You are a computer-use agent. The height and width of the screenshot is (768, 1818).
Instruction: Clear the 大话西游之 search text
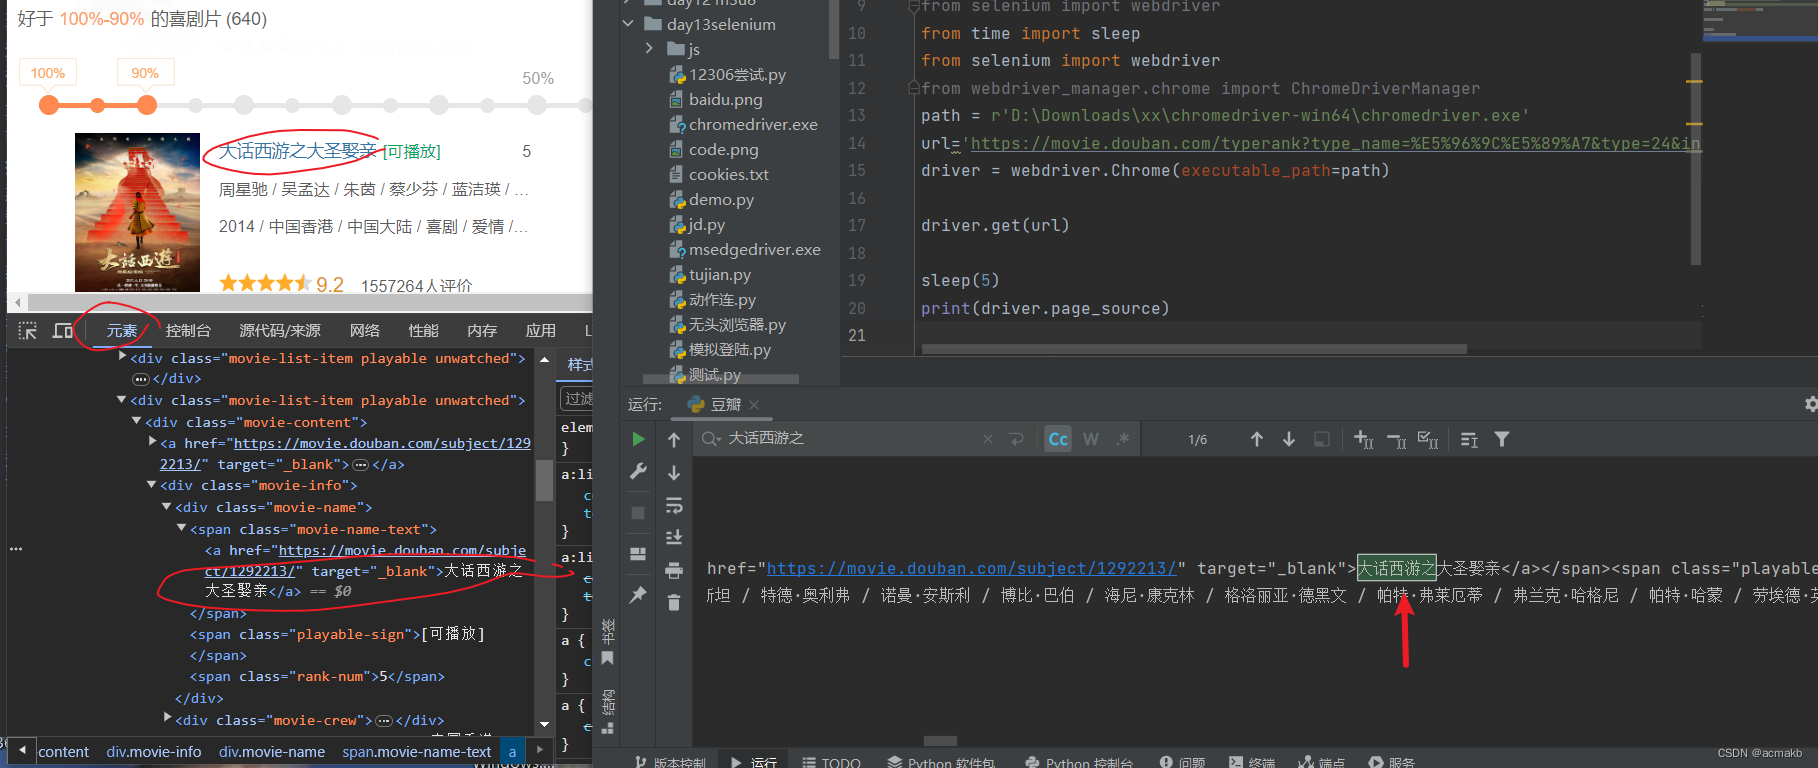pos(988,439)
